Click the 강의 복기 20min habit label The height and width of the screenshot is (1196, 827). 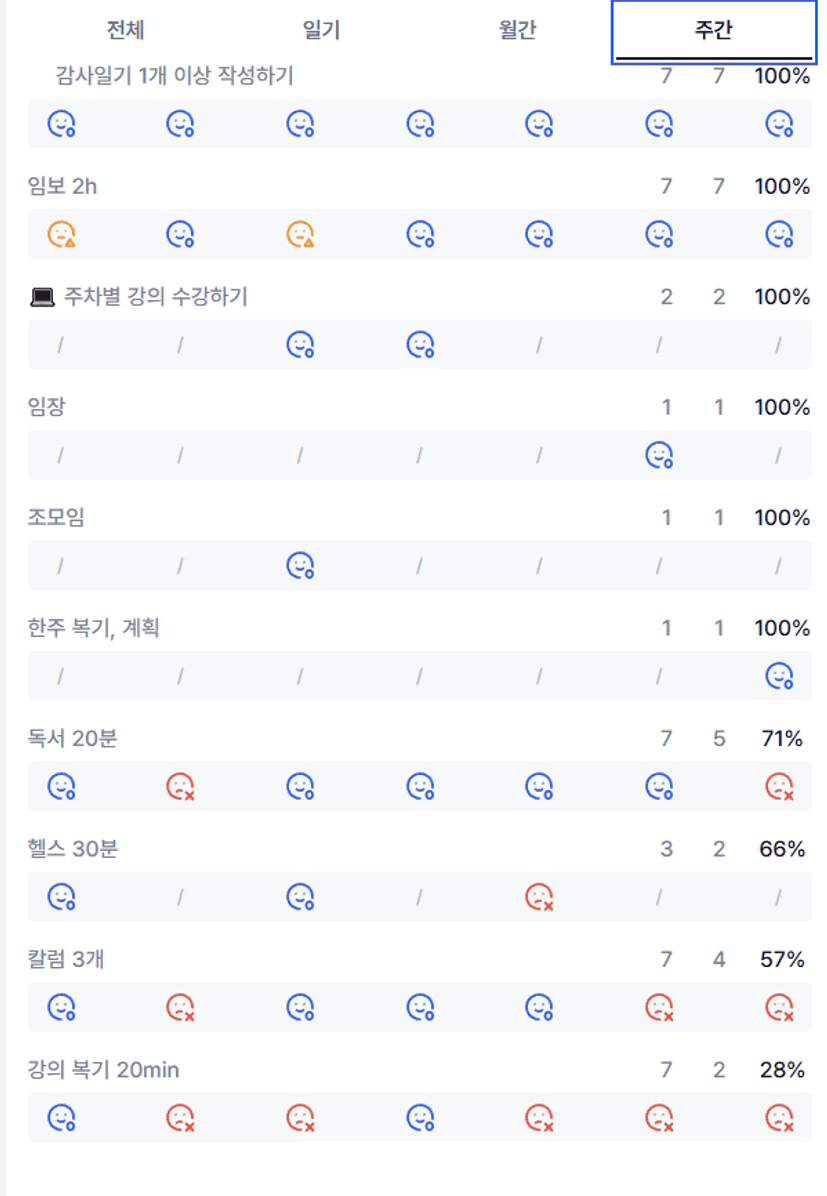(103, 1070)
